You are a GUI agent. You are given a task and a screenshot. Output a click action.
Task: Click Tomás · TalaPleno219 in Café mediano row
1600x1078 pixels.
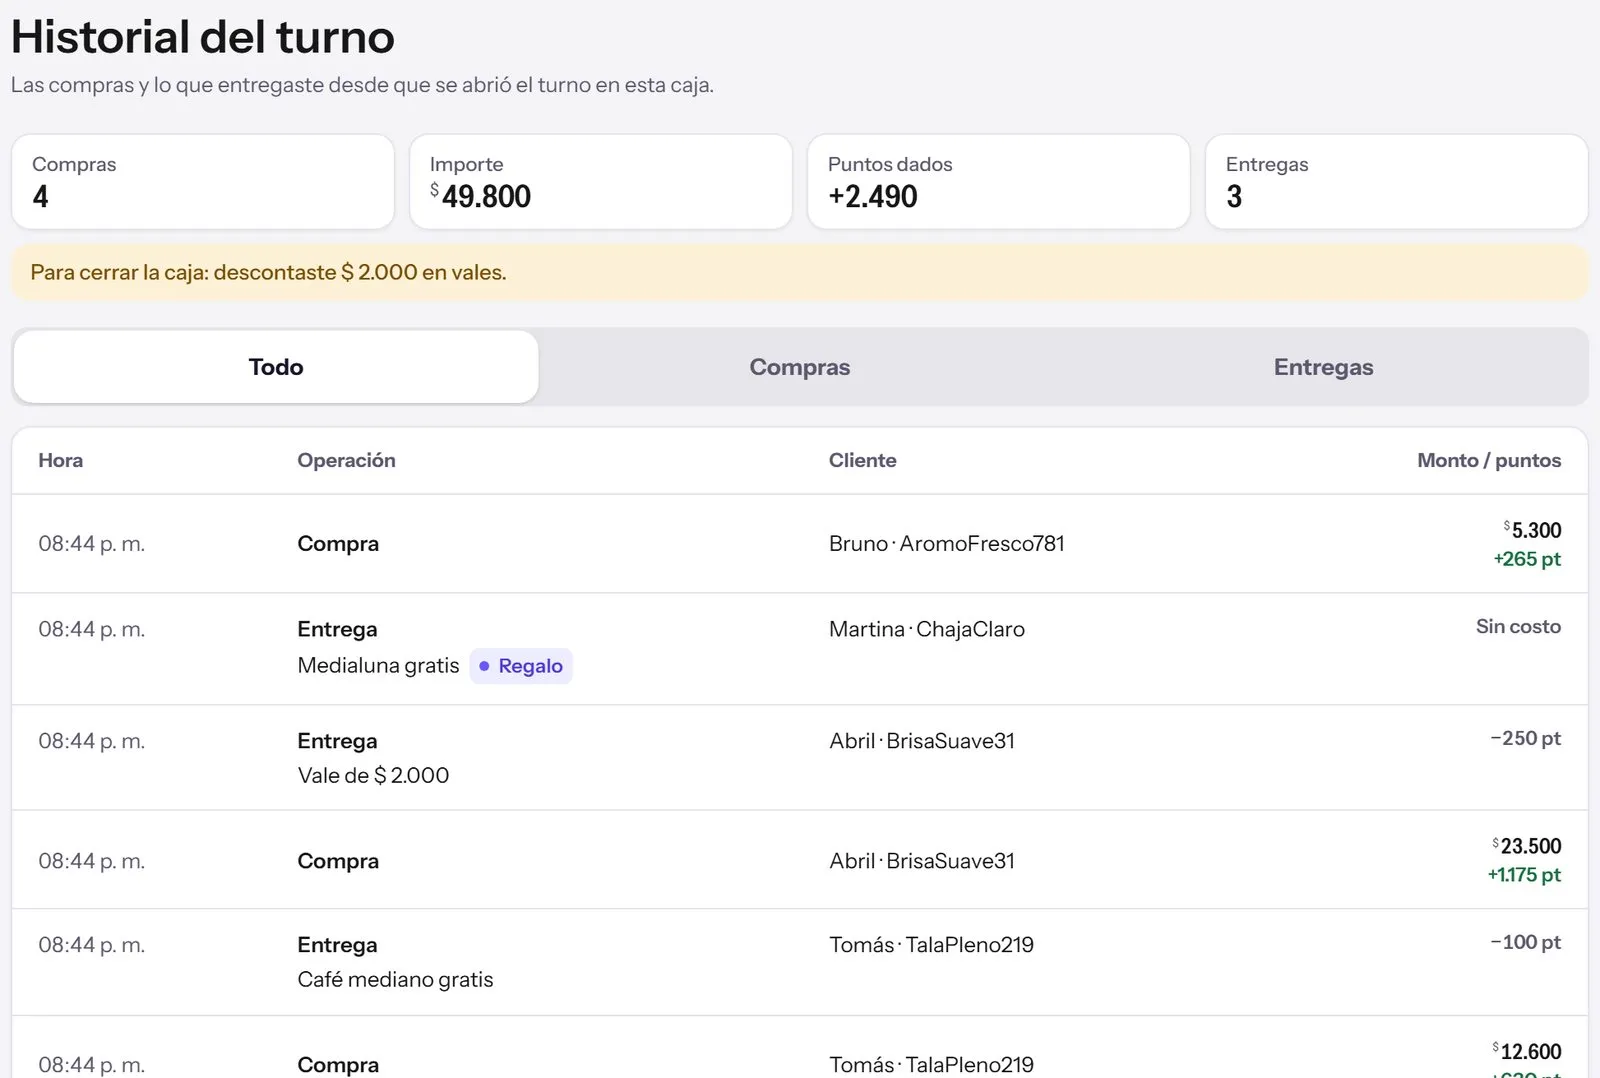[932, 945]
